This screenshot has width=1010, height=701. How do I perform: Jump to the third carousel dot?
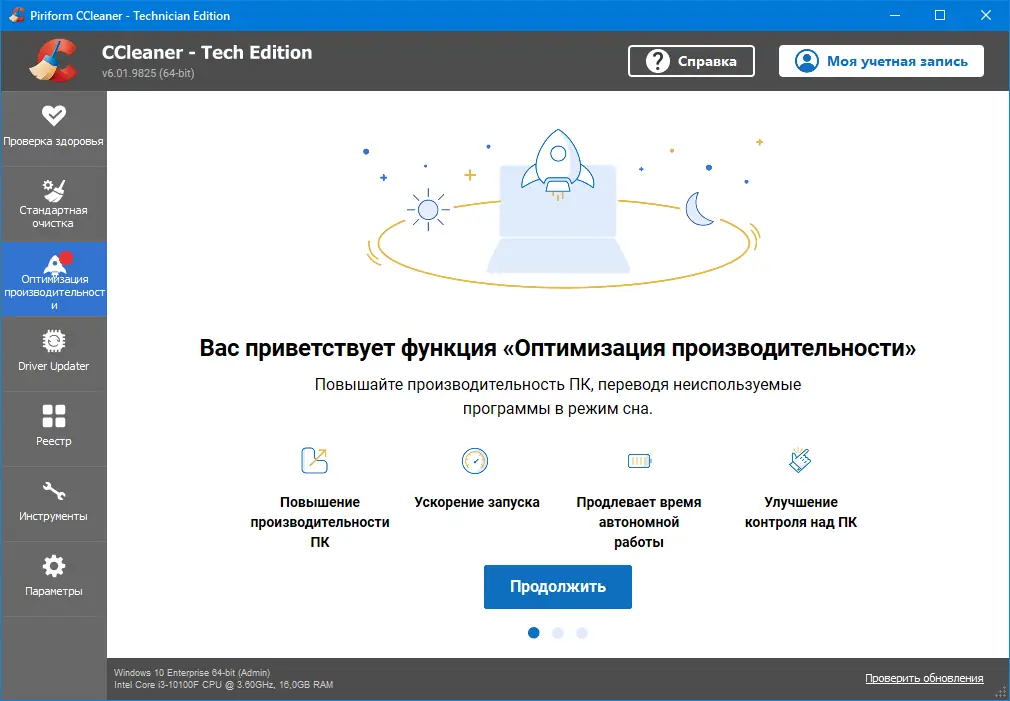(582, 633)
